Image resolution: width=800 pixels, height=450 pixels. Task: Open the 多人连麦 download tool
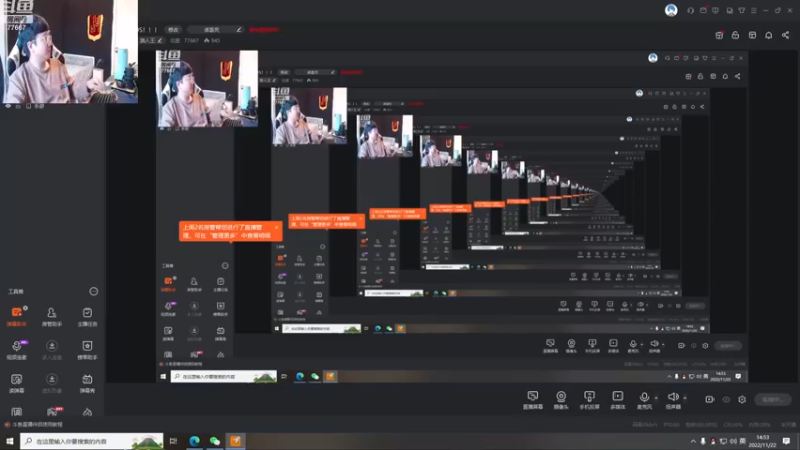click(x=52, y=349)
